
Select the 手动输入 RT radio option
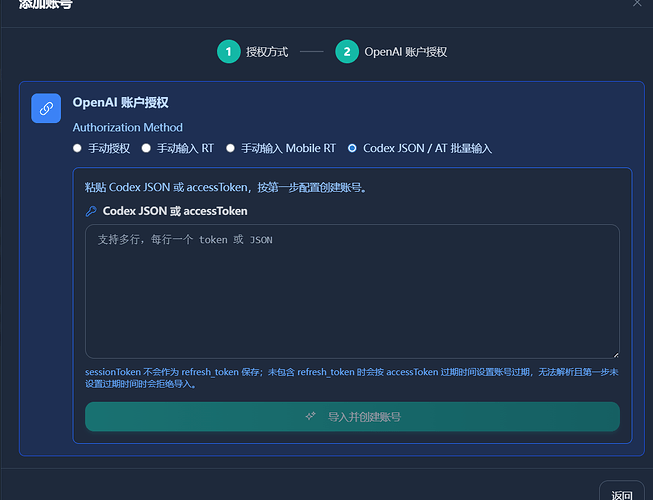(x=146, y=148)
